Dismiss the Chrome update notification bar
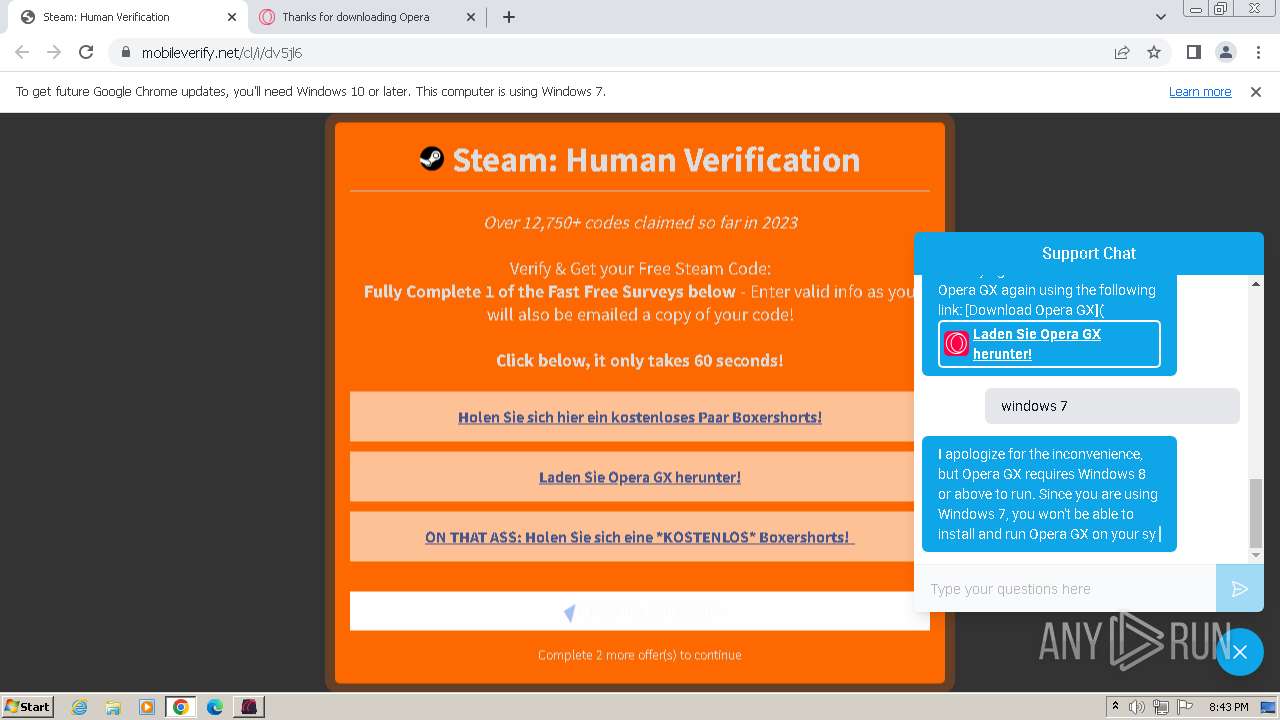The image size is (1280, 720). pyautogui.click(x=1256, y=92)
